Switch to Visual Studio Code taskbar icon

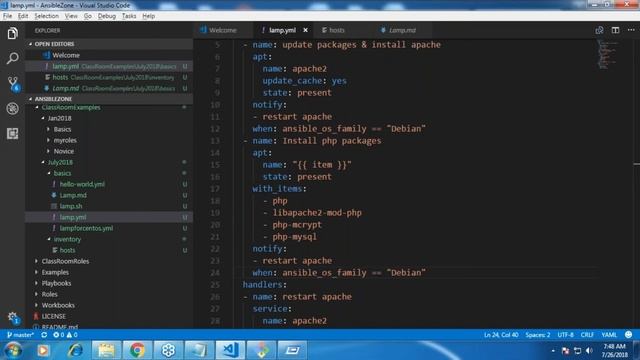[x=230, y=350]
